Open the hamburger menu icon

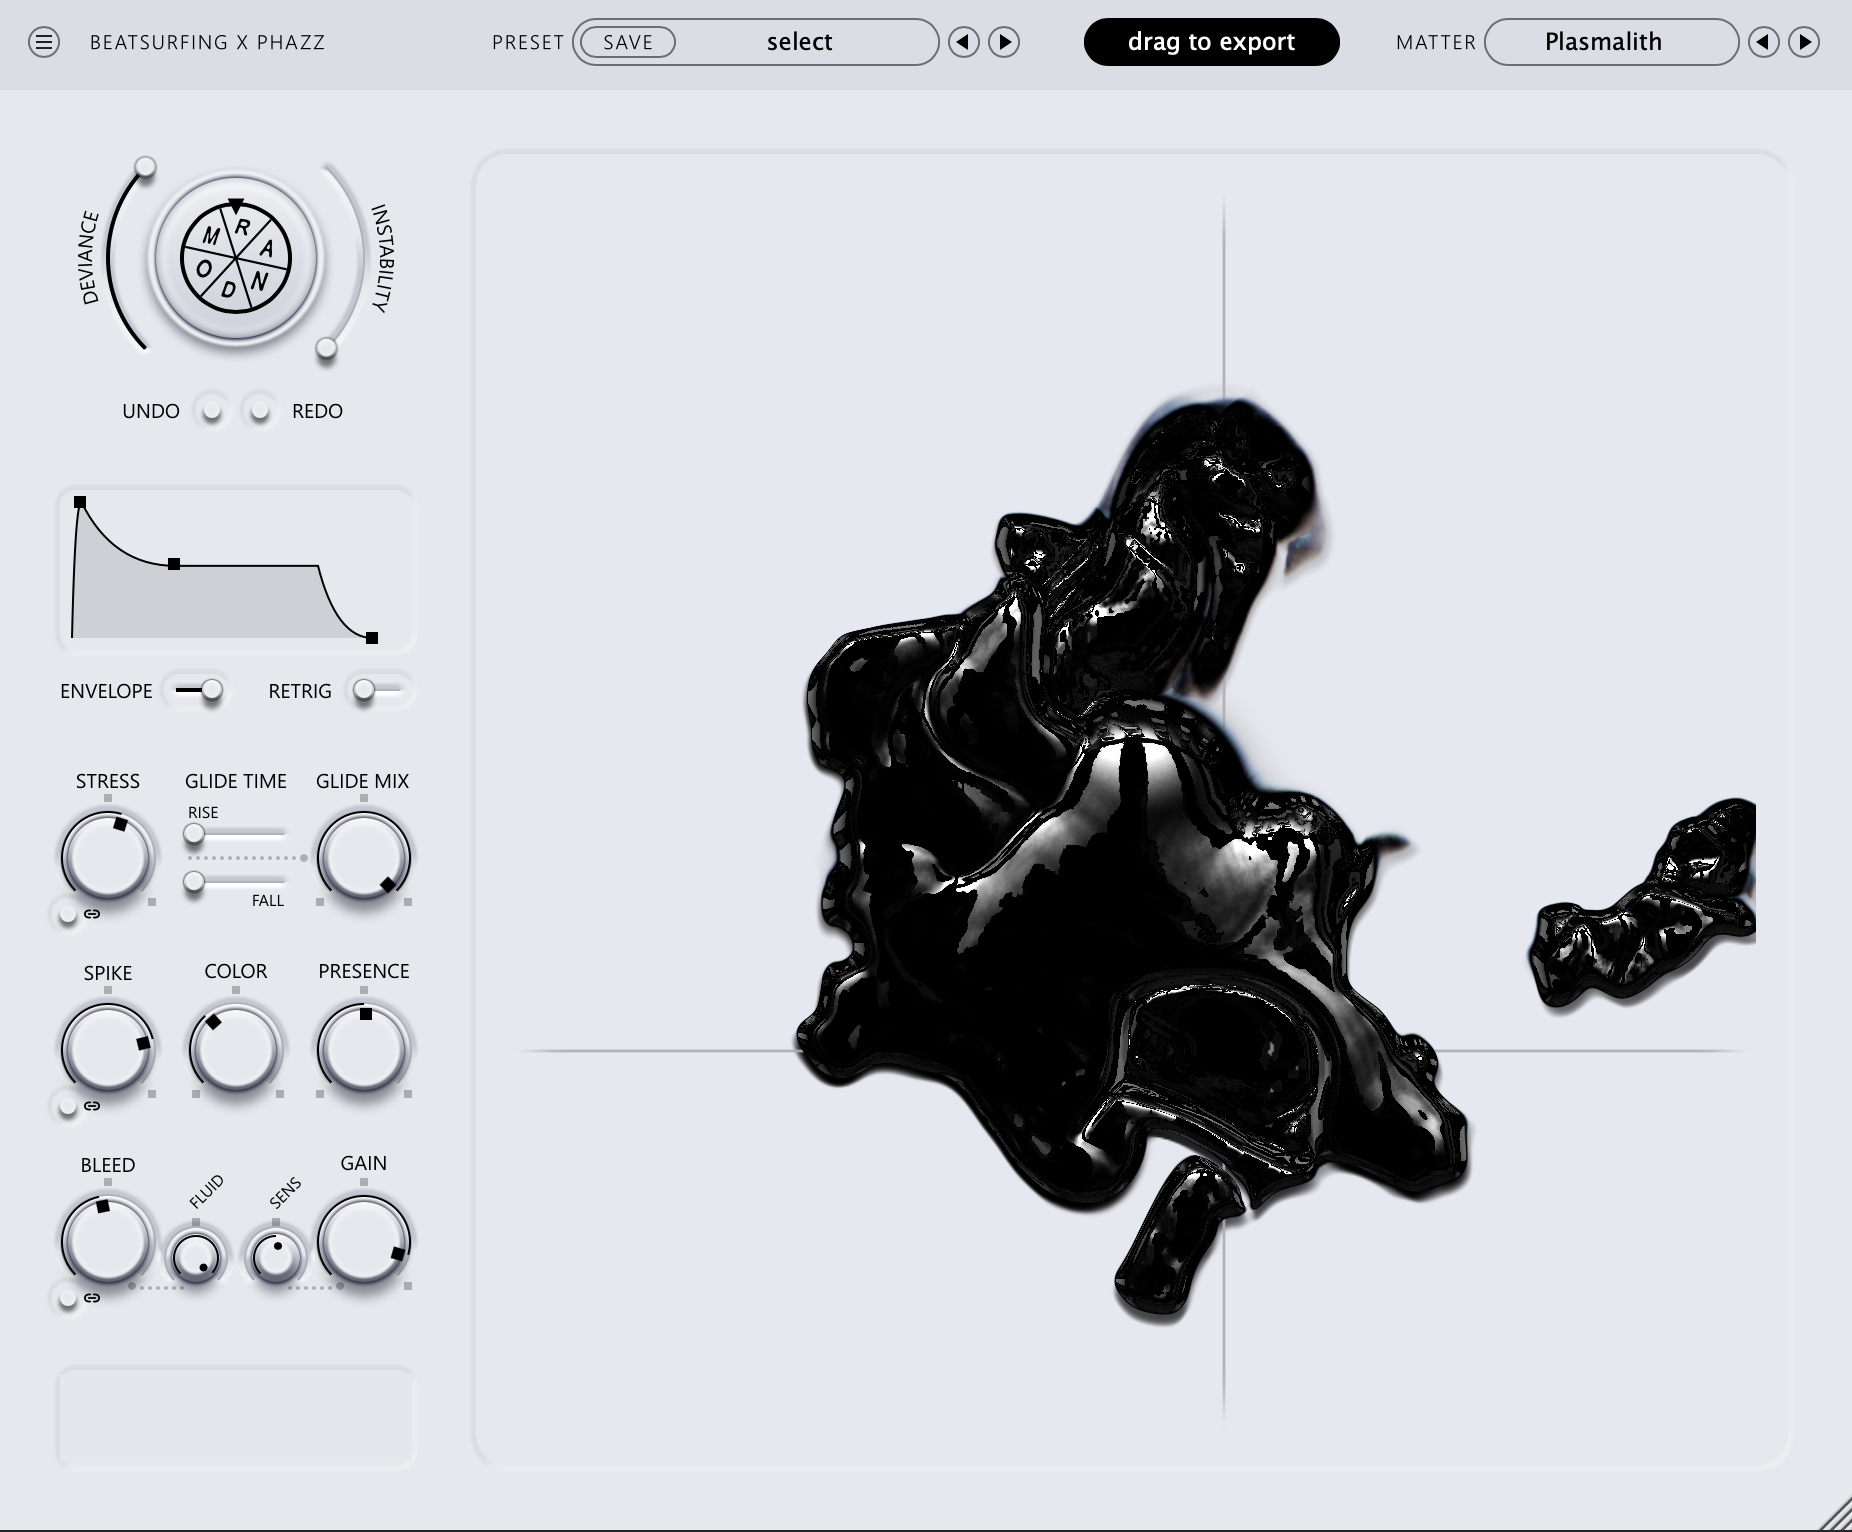44,42
